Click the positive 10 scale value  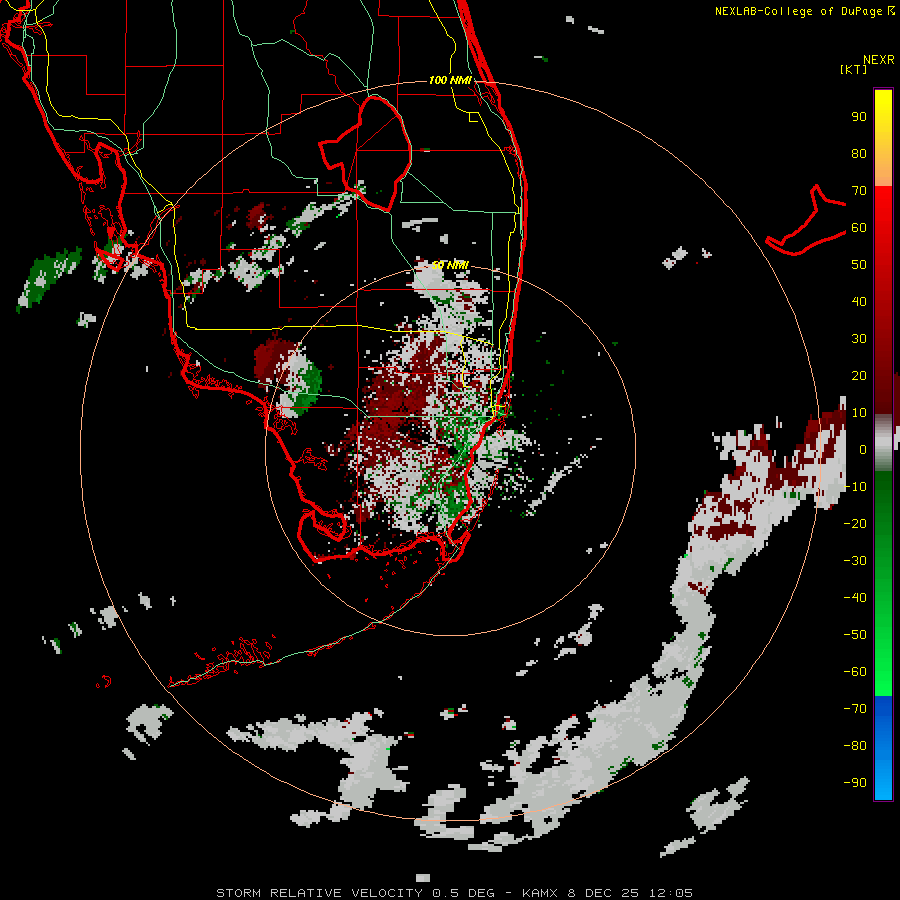(x=859, y=413)
